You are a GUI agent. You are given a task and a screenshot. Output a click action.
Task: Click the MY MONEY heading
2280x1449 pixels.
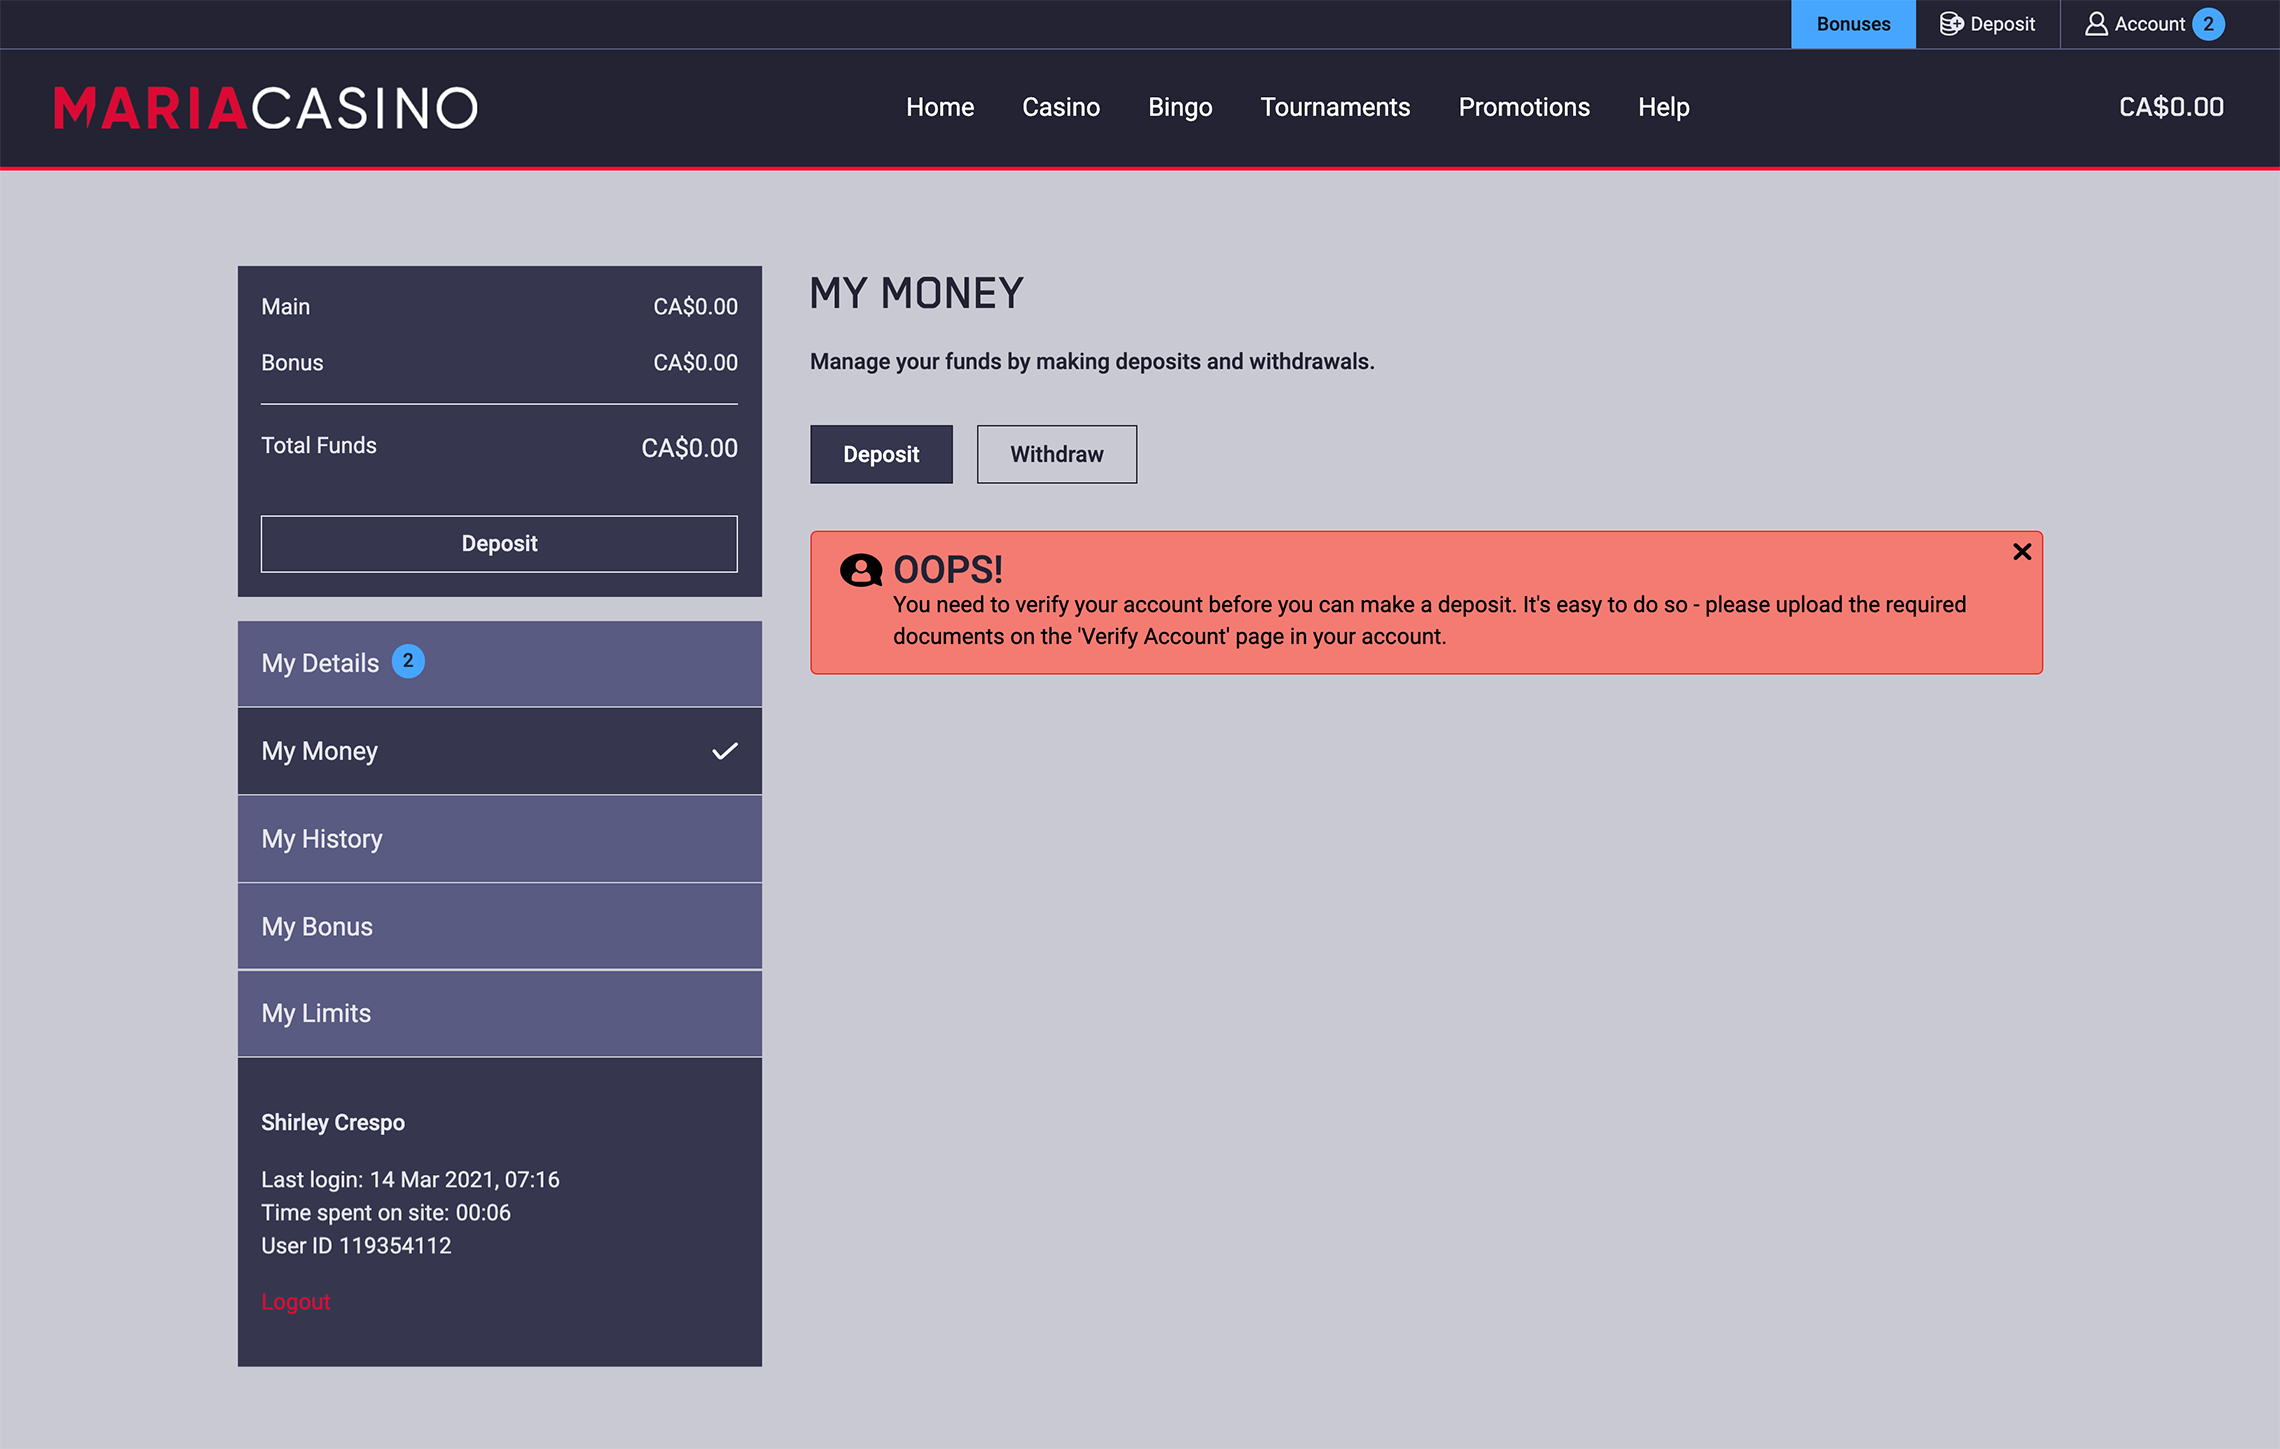(x=917, y=294)
